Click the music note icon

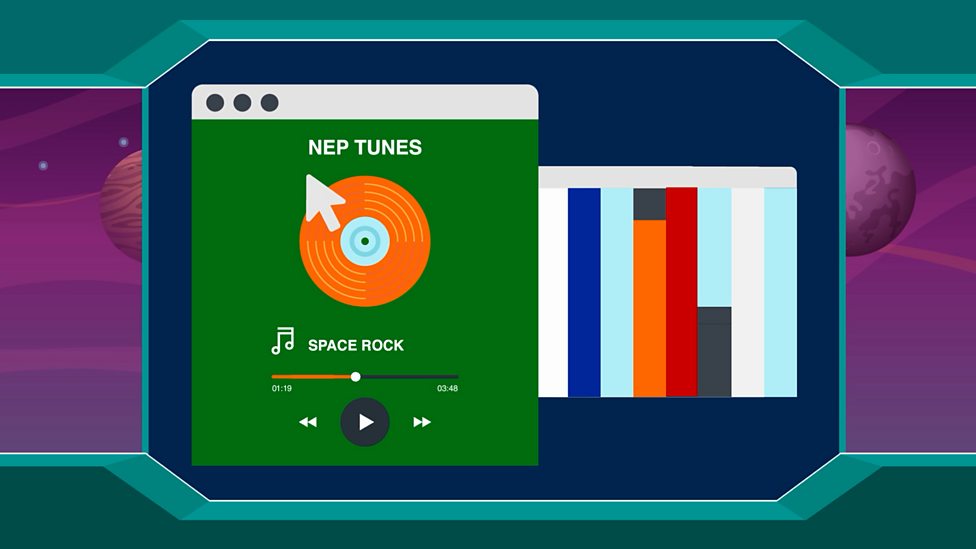283,341
